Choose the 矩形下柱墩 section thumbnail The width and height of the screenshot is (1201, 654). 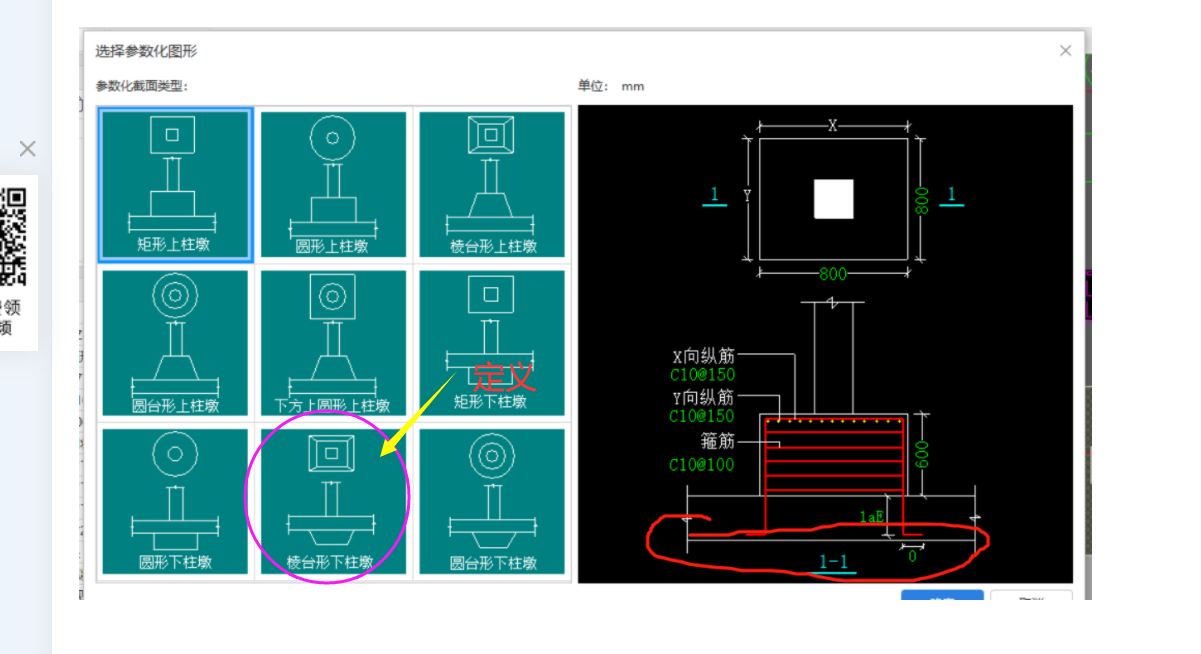(x=492, y=343)
